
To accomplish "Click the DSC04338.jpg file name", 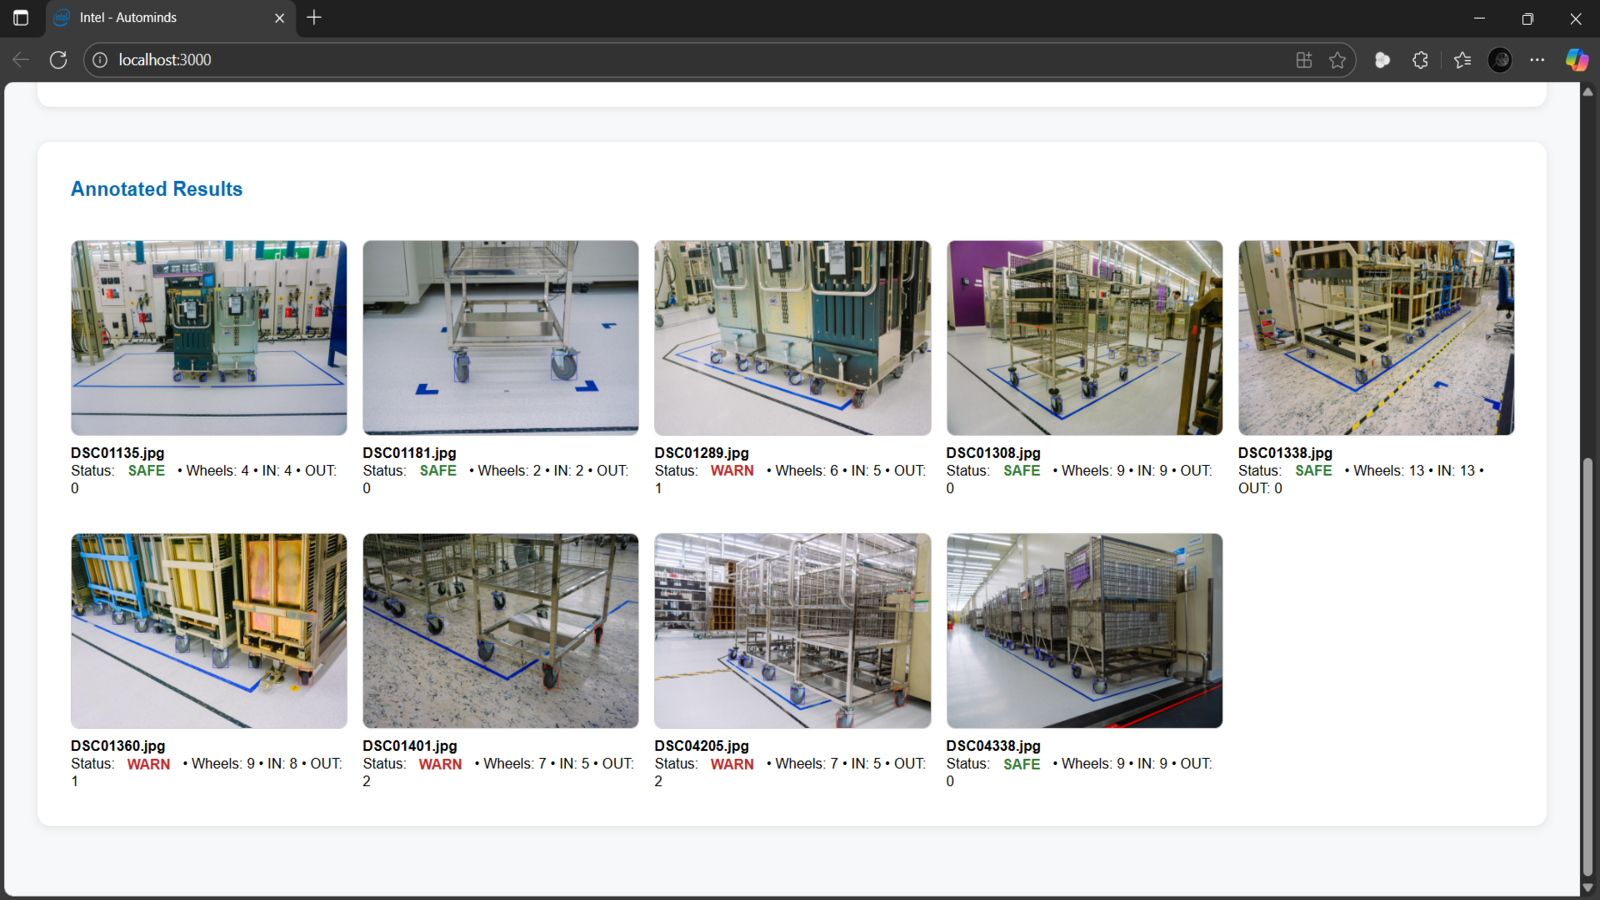I will click(x=994, y=746).
